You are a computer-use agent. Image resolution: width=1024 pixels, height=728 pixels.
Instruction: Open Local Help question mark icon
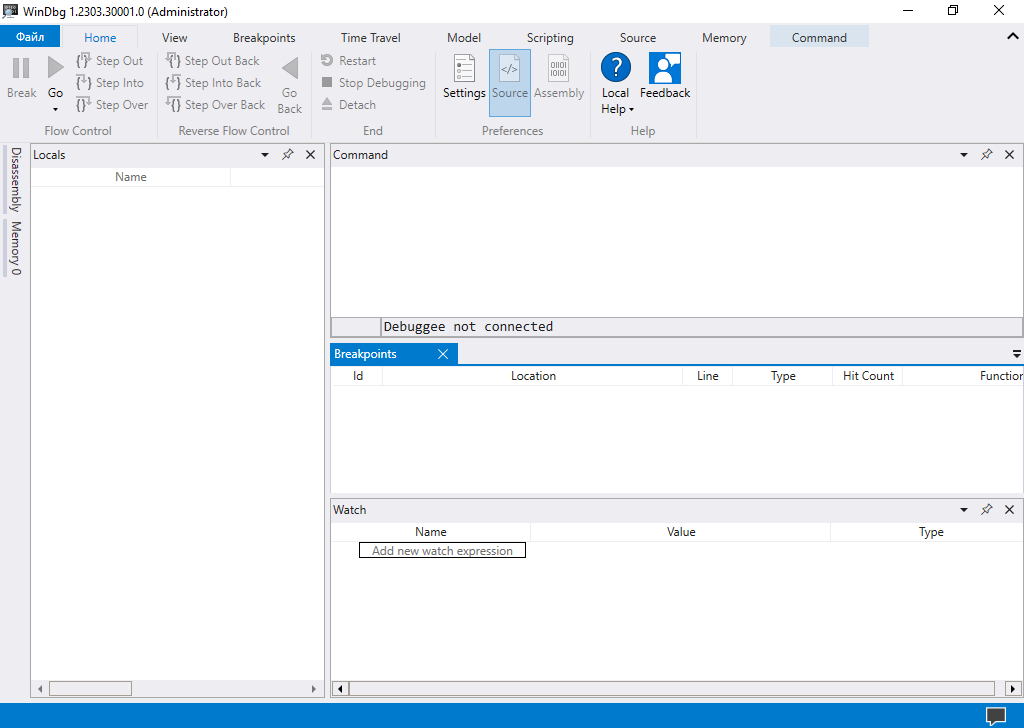tap(615, 67)
